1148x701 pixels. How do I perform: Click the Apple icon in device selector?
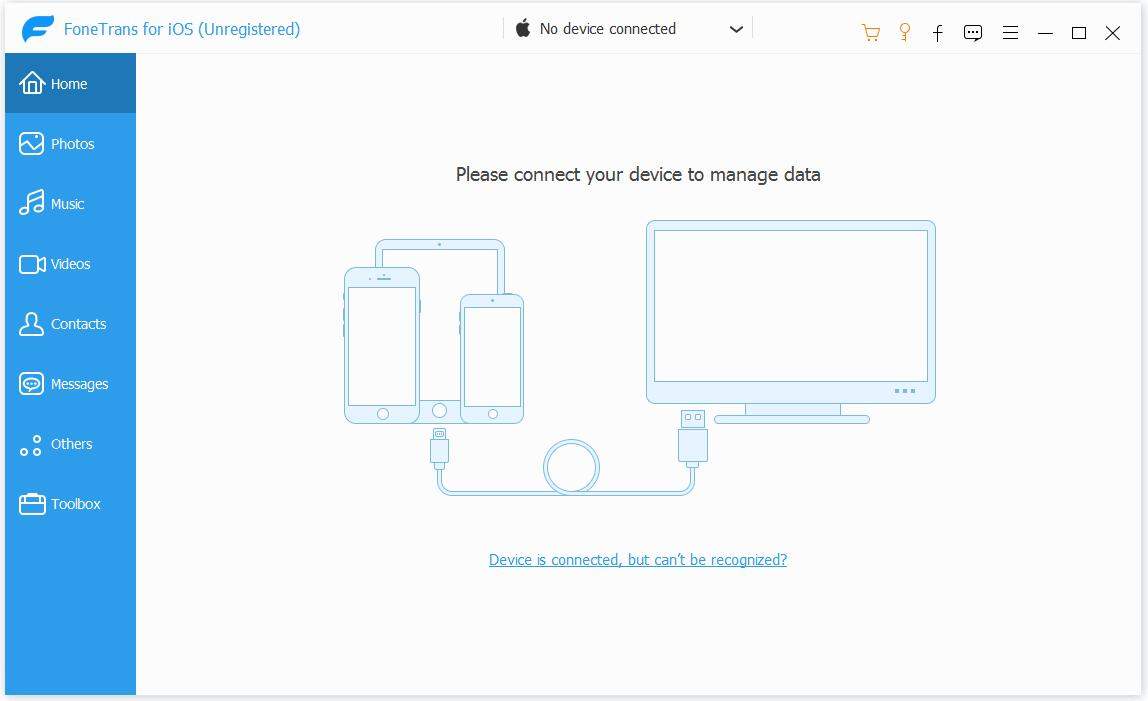522,28
